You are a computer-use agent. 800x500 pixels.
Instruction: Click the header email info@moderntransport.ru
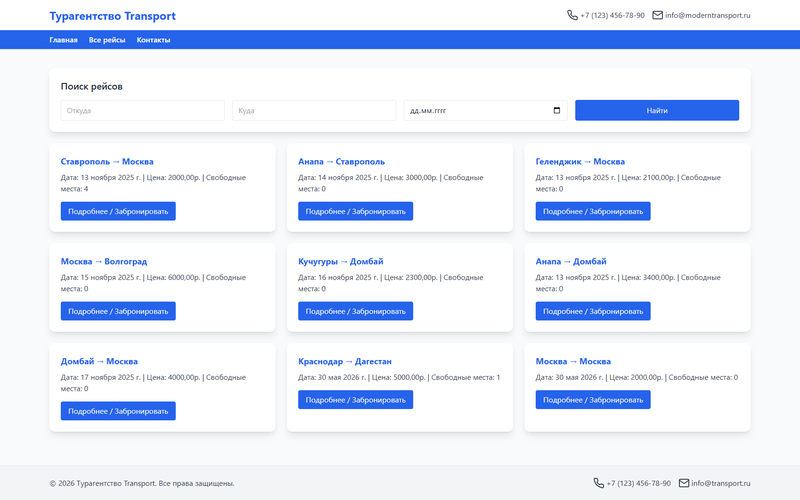[708, 15]
